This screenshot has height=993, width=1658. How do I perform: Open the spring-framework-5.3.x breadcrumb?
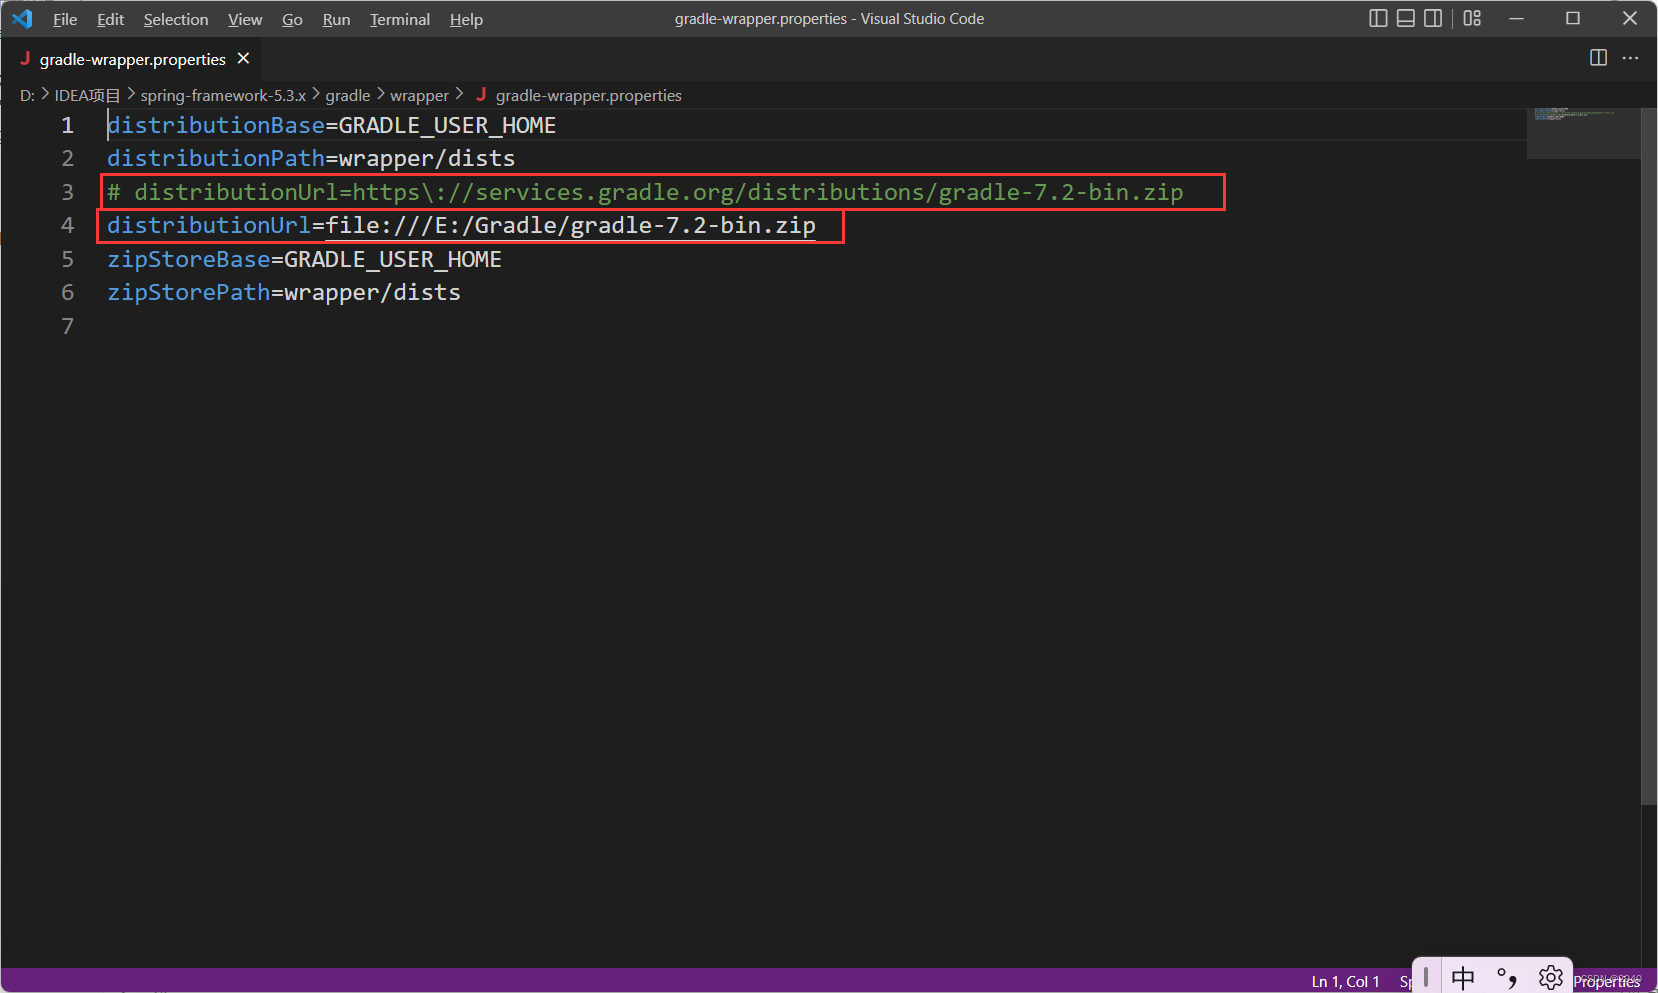223,95
